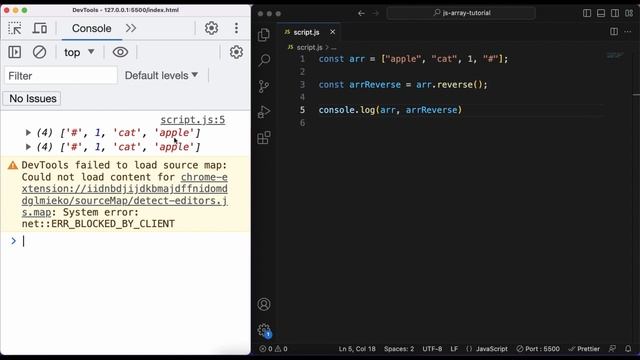Image resolution: width=640 pixels, height=360 pixels.
Task: Click script.js in the breadcrumb
Action: pyautogui.click(x=309, y=47)
